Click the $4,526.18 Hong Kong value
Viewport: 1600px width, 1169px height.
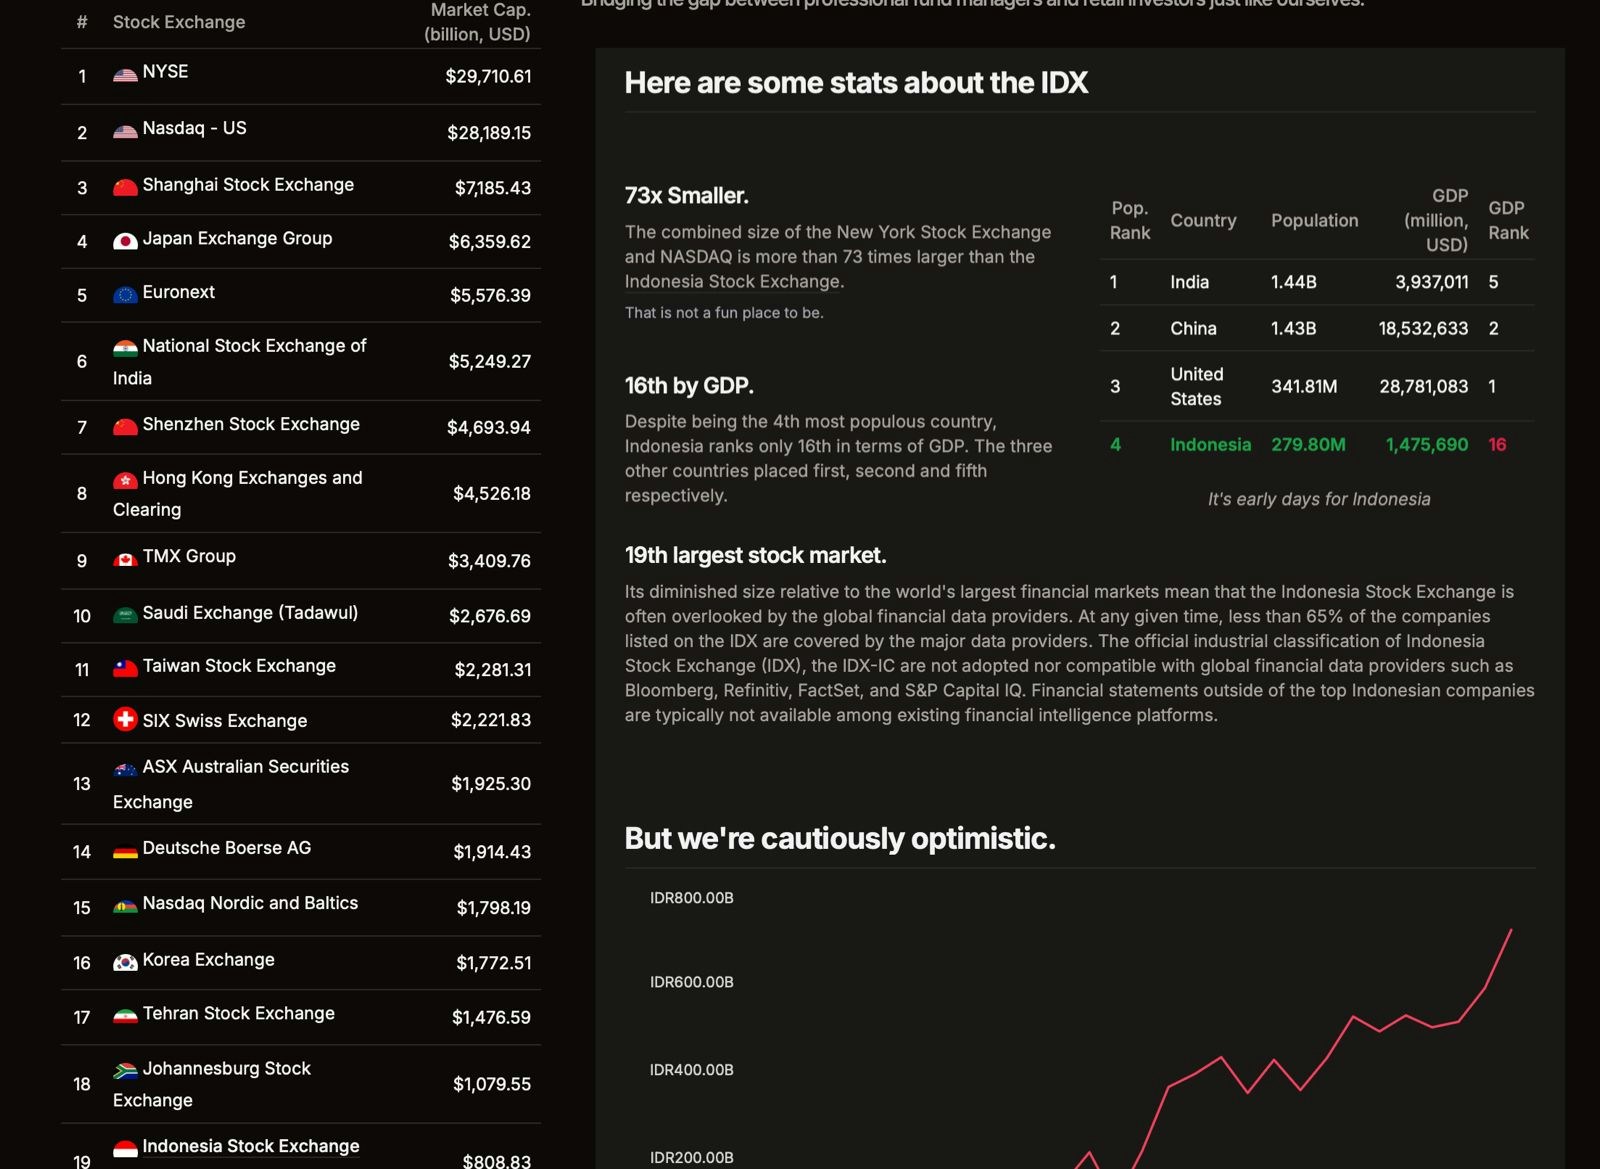(492, 493)
